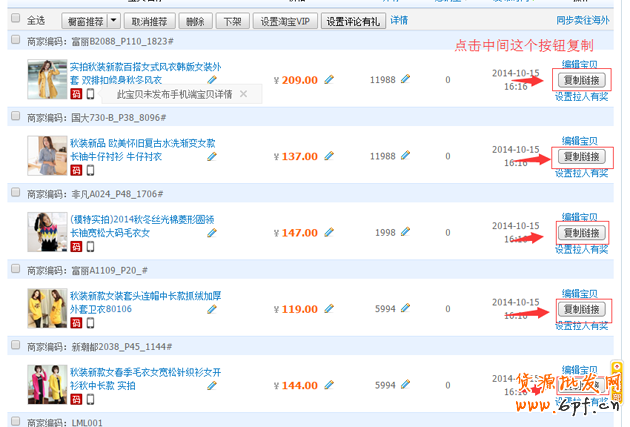
Task: Click the mobile phone icon under the denim shirt item
Action: coord(90,171)
